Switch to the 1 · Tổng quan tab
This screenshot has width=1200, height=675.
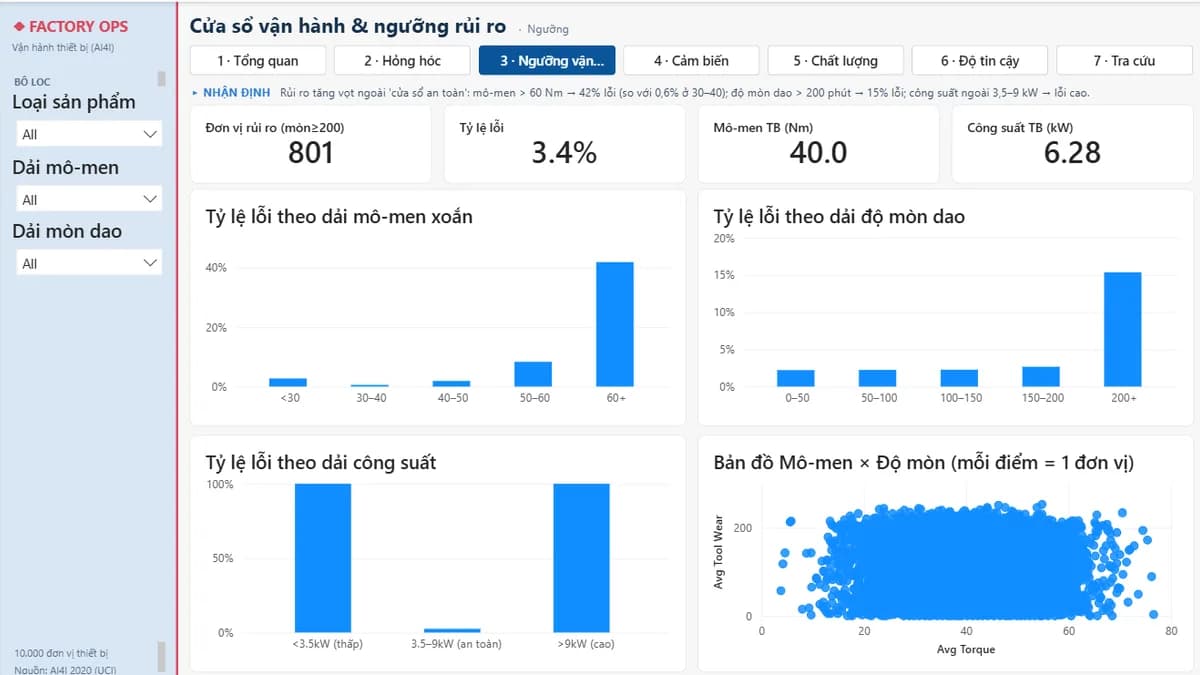[x=258, y=61]
